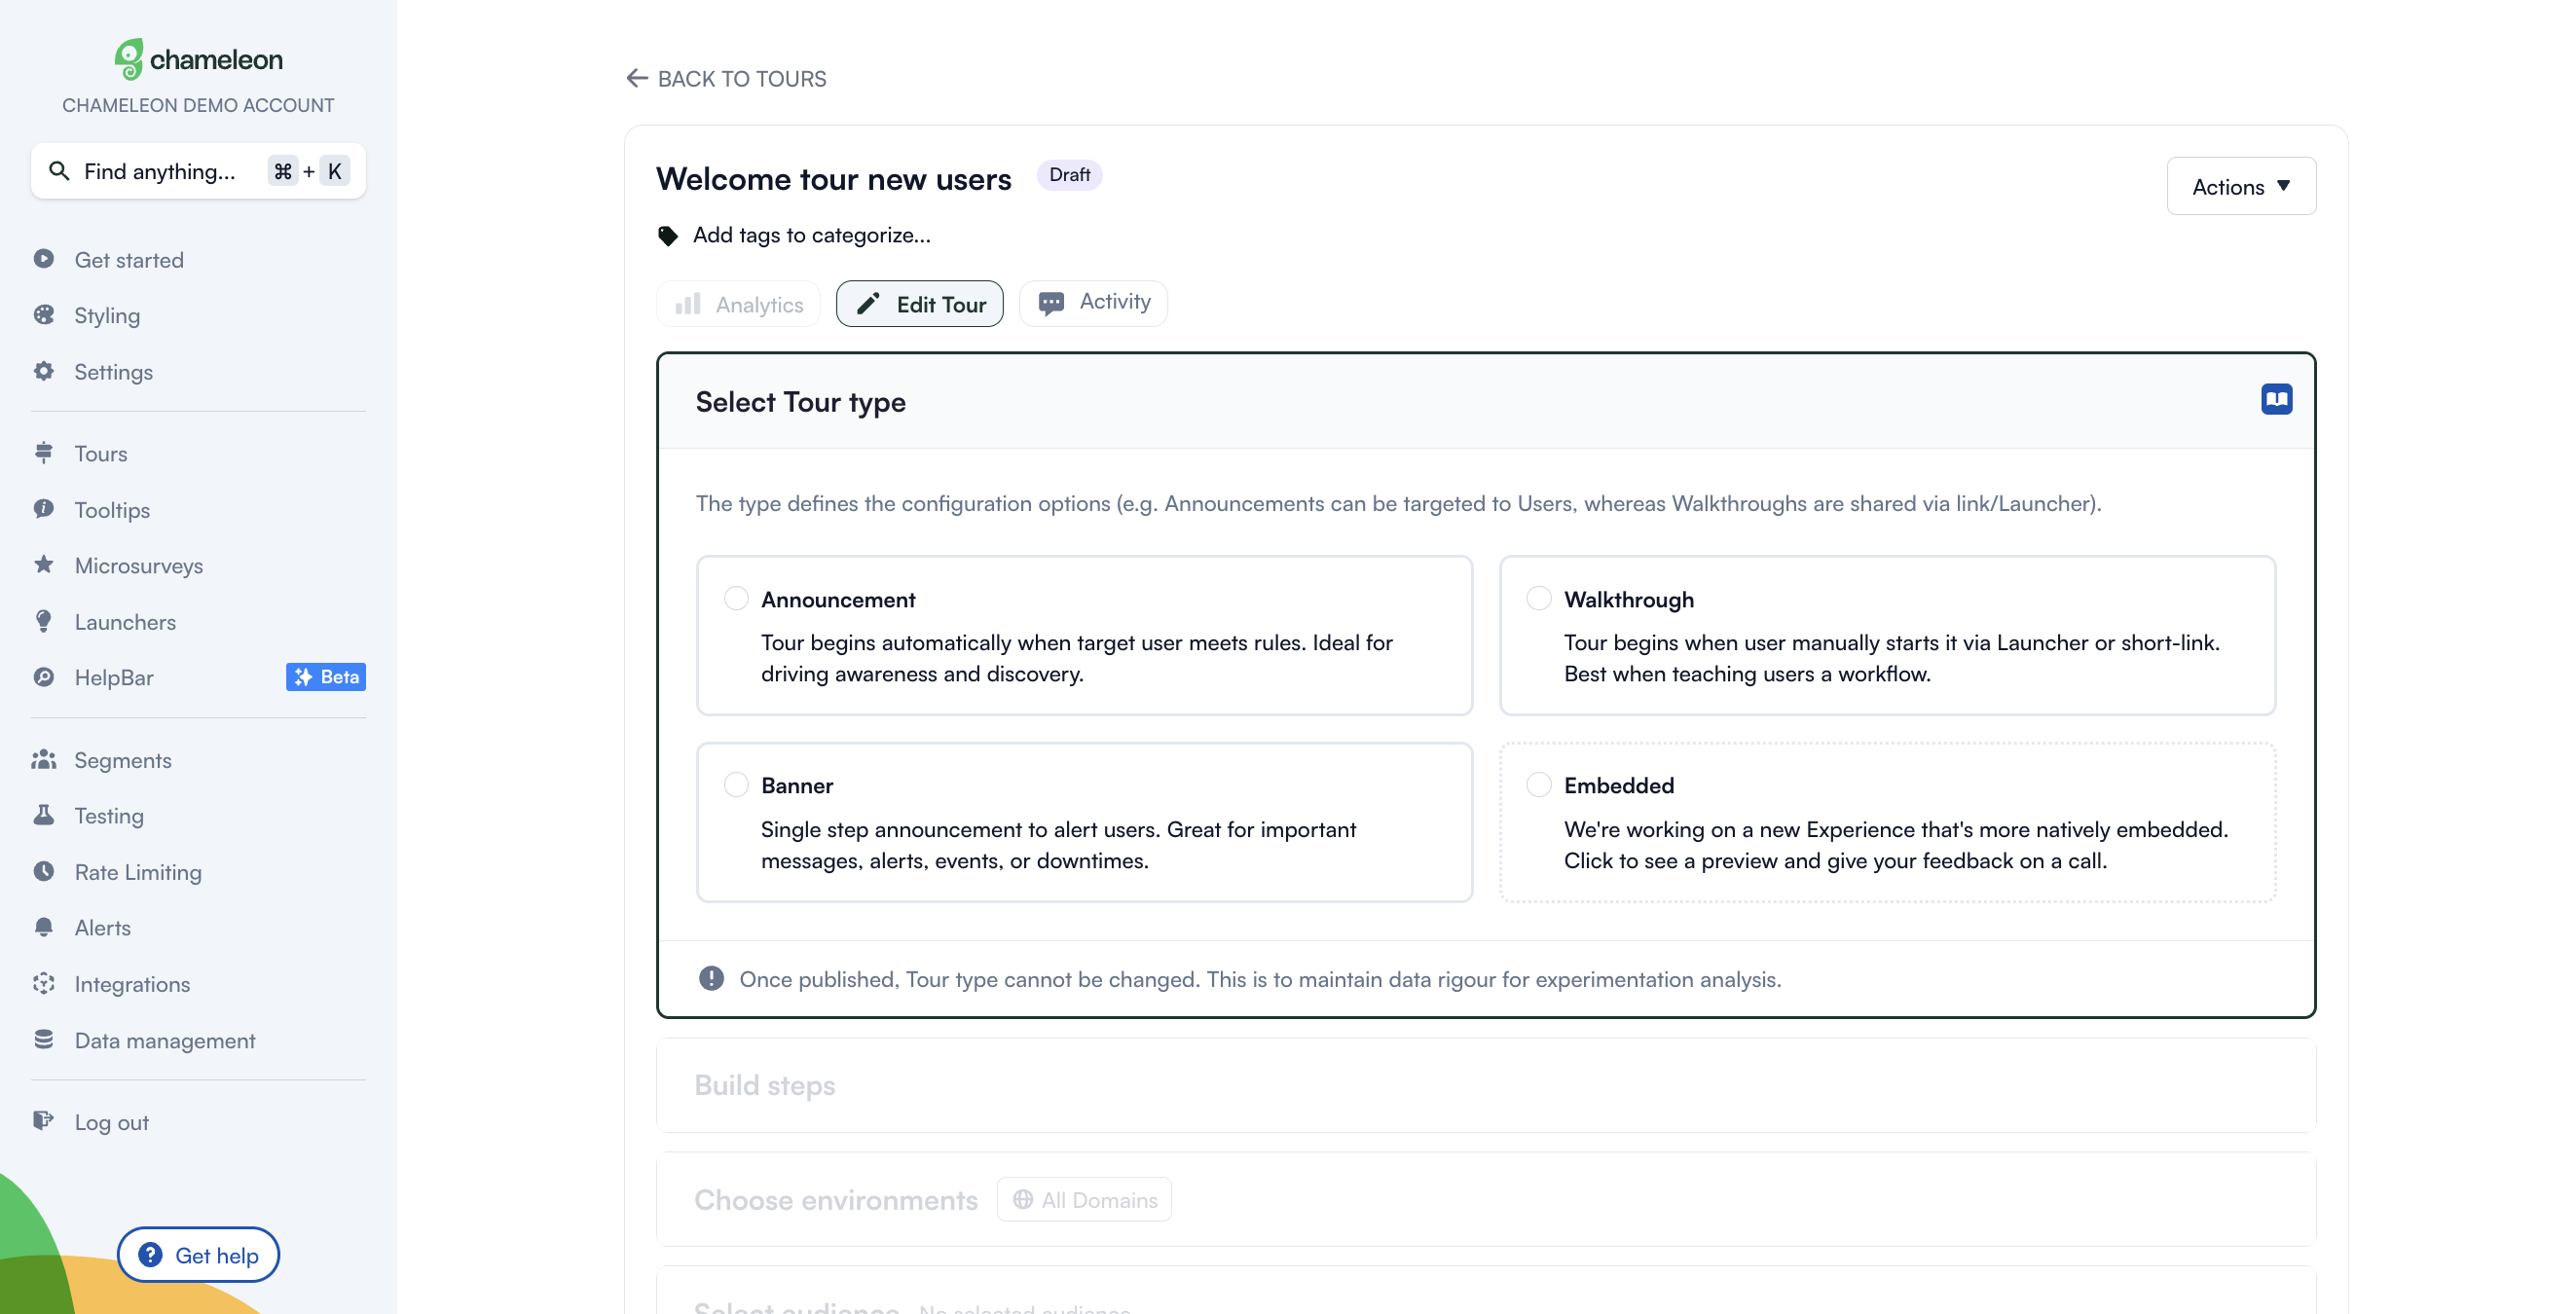2576x1314 pixels.
Task: Click the Tours sidebar icon
Action: (44, 453)
